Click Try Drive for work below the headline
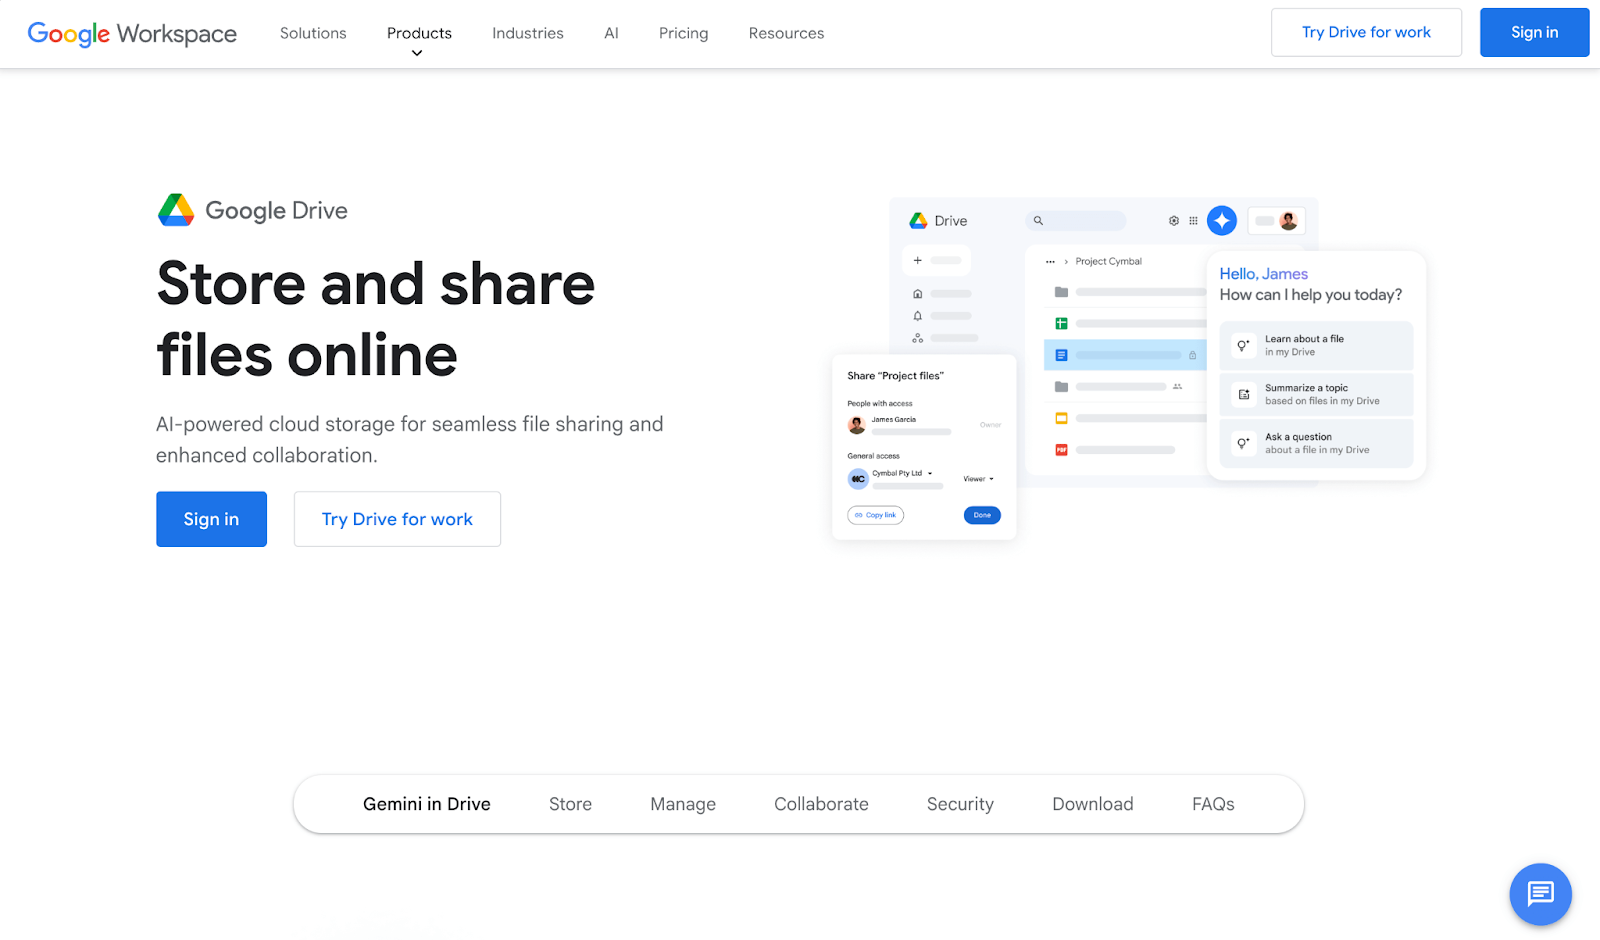 point(397,519)
